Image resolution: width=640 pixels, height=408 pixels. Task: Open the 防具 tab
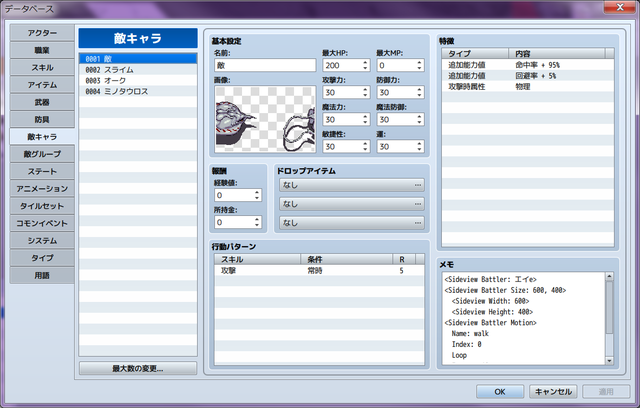coord(42,120)
